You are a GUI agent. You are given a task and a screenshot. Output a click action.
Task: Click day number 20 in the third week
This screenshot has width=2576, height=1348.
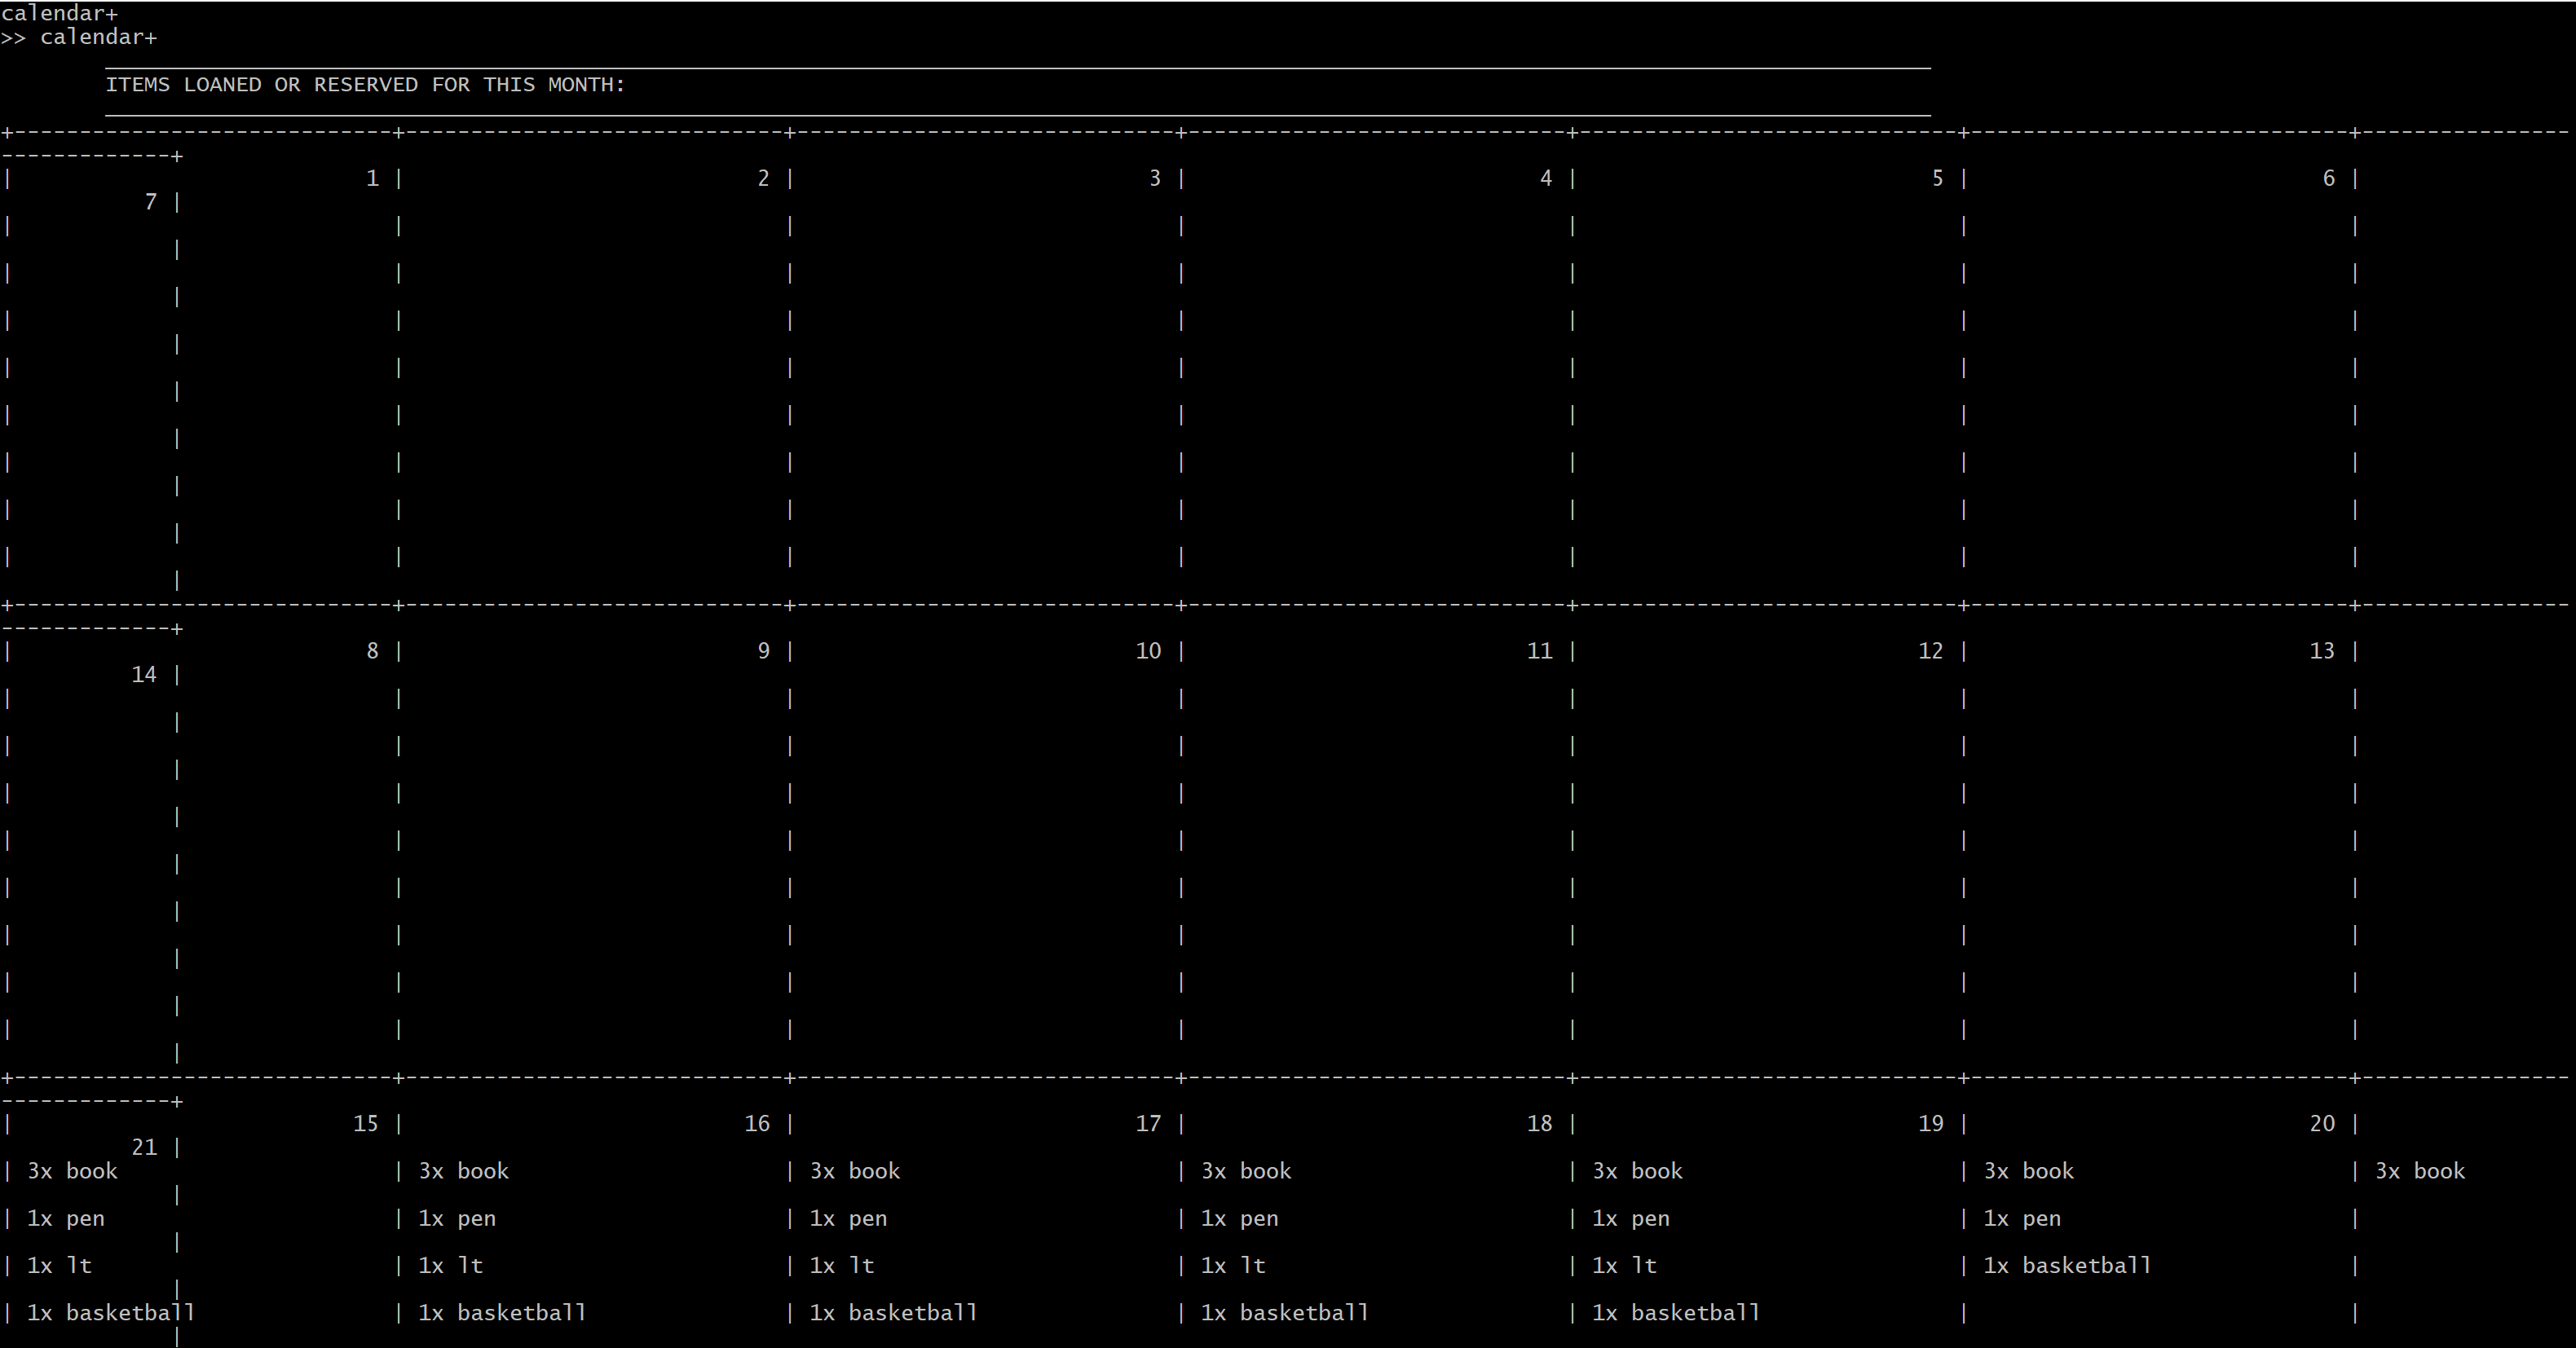[x=2321, y=1124]
